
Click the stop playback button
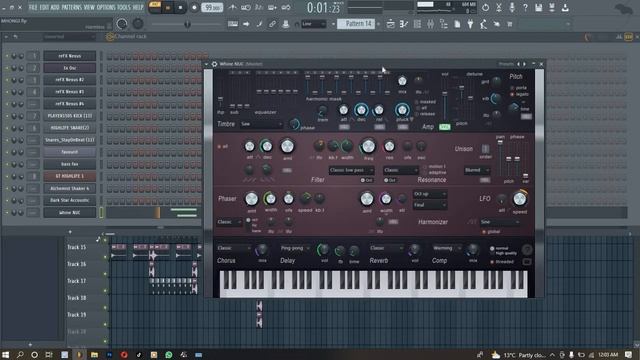(180, 7)
